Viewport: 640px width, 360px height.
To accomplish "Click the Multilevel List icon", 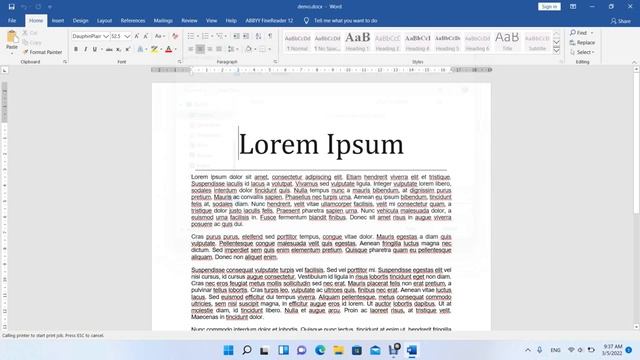I will 220,36.
